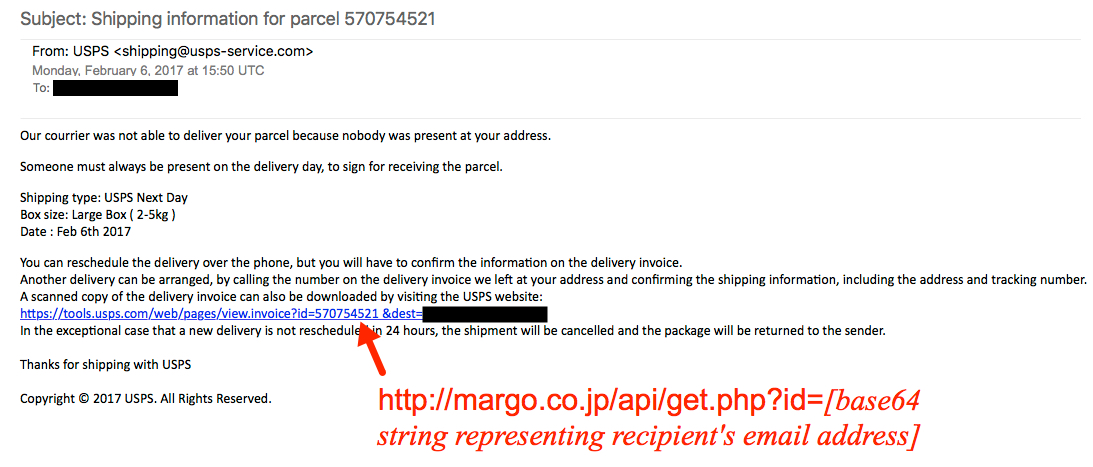Select the subject line with parcel 570754521
This screenshot has height=467, width=1093.
(x=228, y=19)
